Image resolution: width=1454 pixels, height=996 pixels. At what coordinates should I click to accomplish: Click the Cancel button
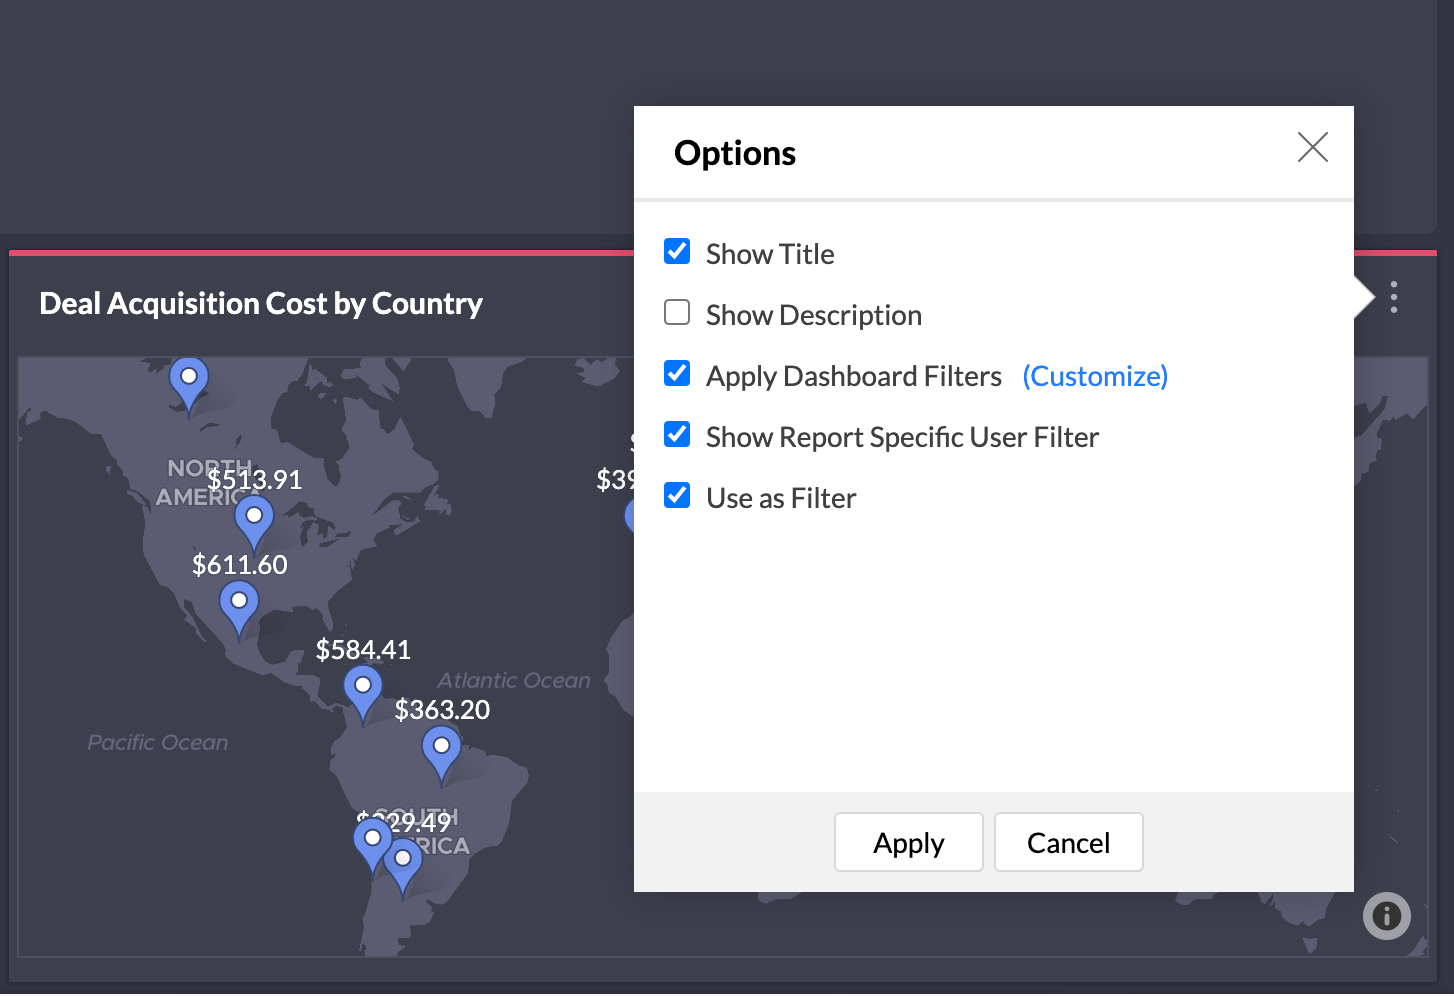point(1068,842)
